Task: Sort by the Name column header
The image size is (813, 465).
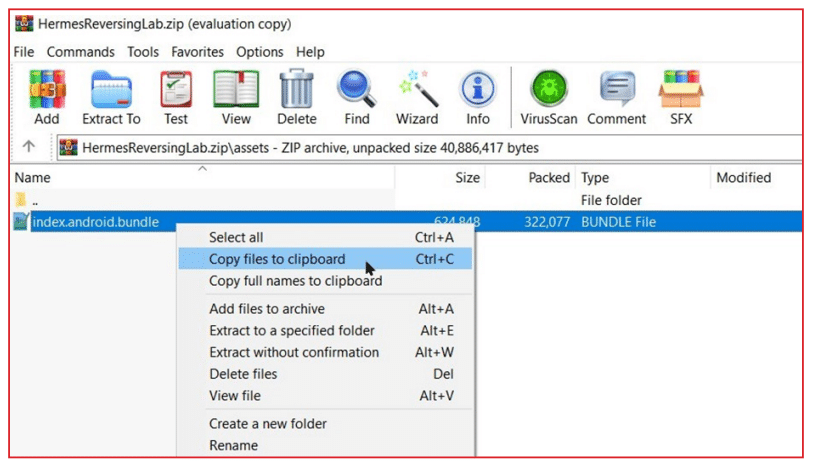Action: (x=202, y=177)
